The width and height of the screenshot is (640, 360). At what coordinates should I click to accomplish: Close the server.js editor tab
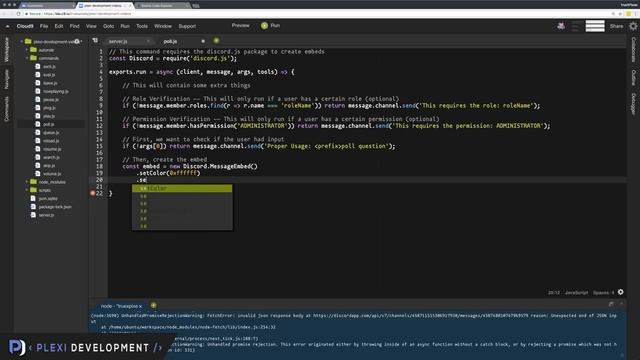click(x=148, y=41)
